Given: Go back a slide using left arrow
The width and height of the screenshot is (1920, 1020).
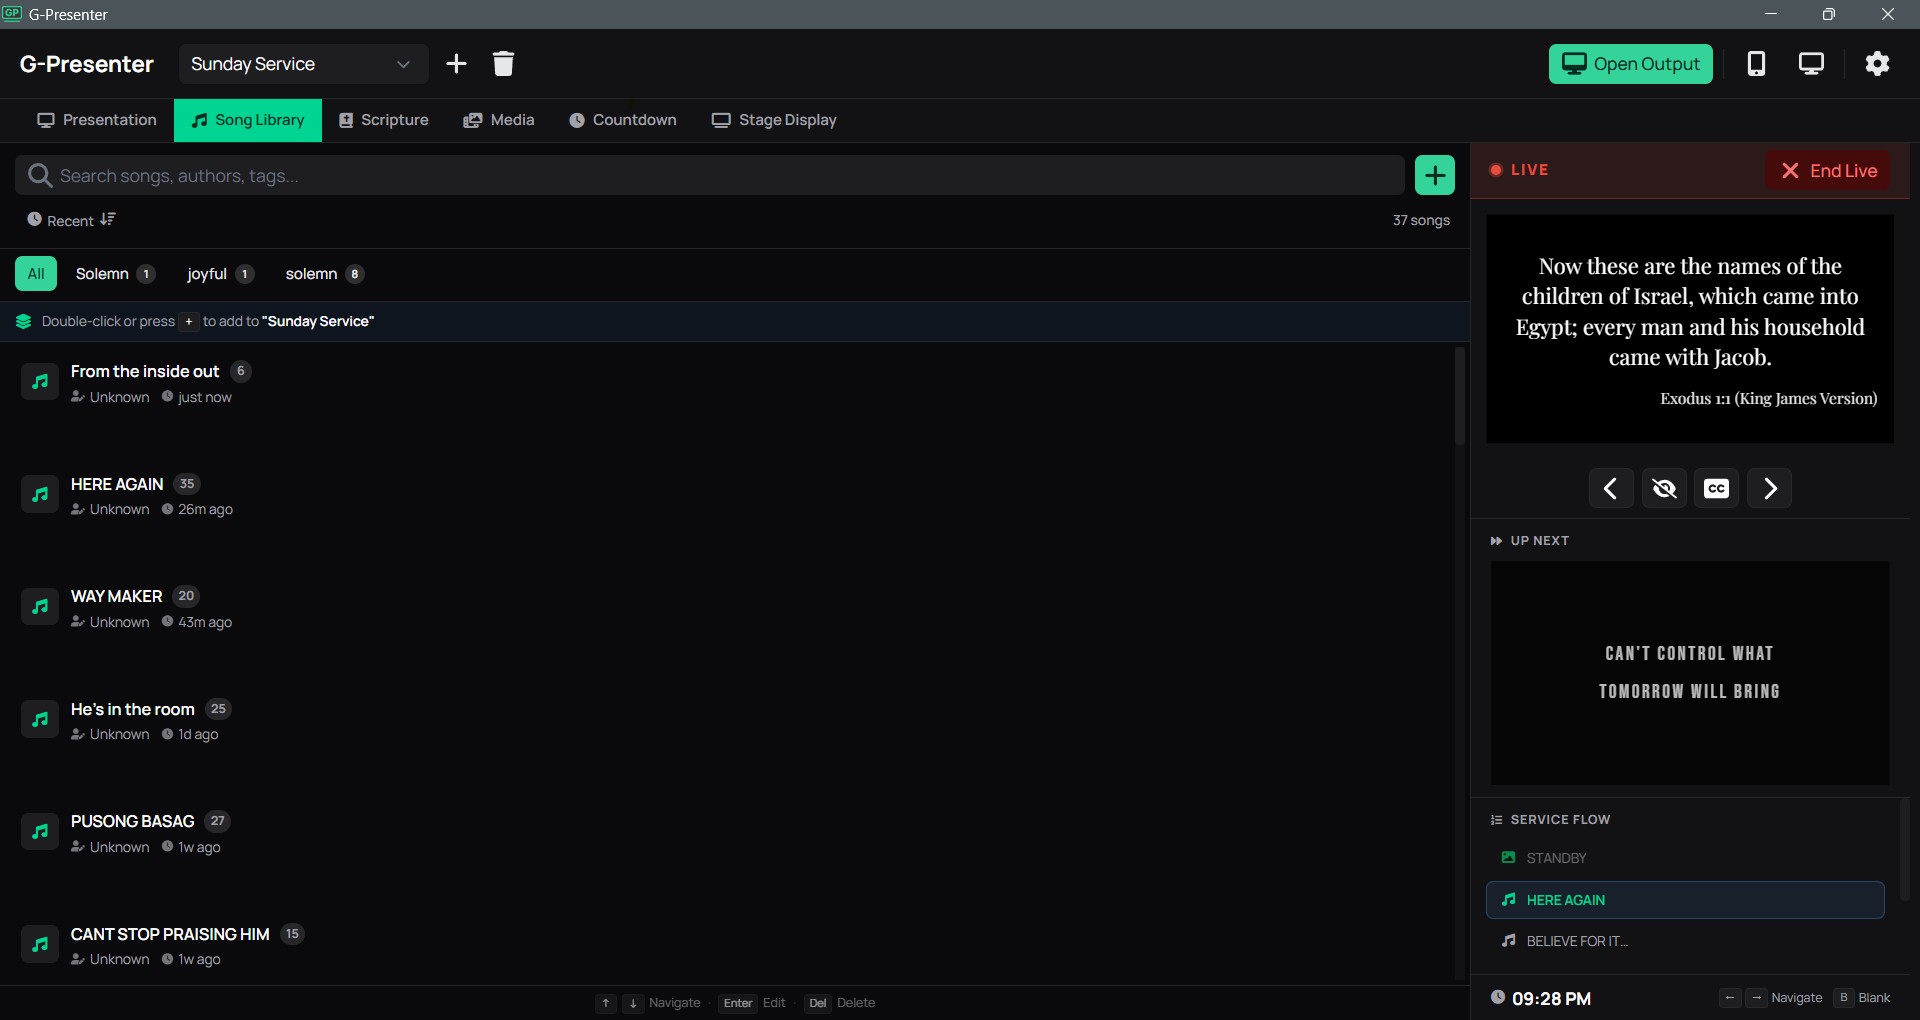Looking at the screenshot, I should (1611, 488).
